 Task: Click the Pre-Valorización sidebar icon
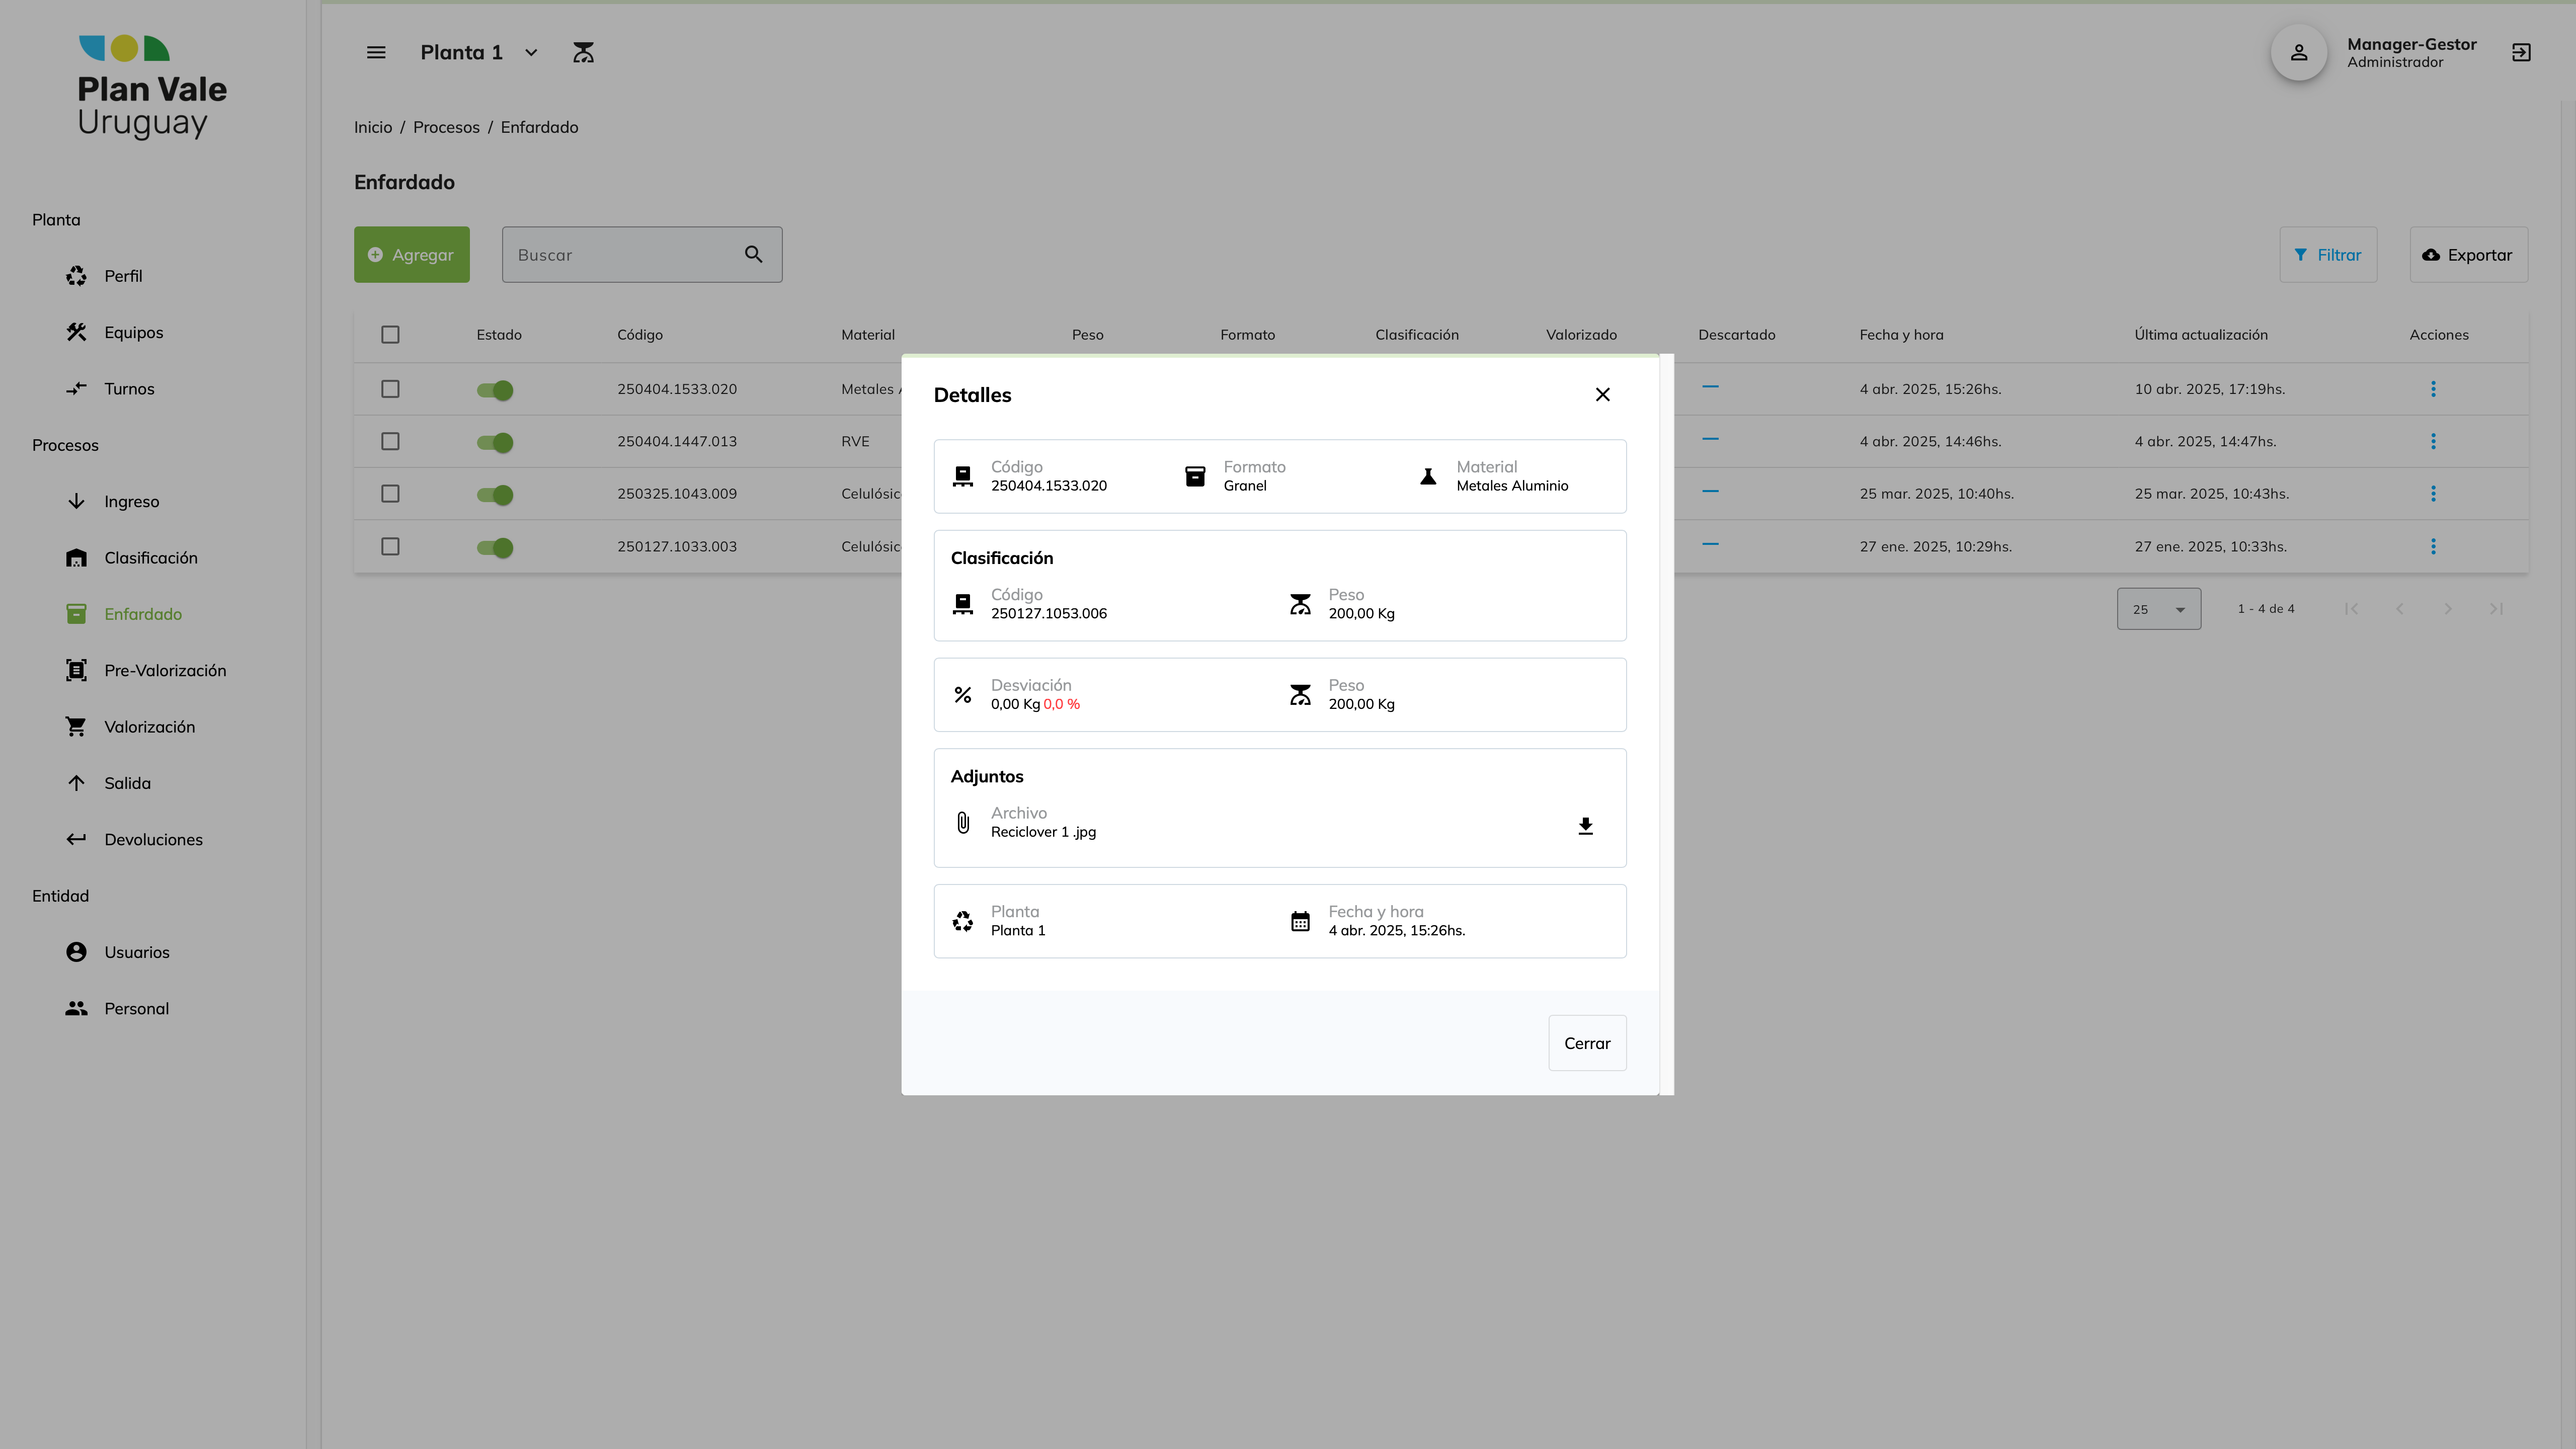[x=76, y=670]
